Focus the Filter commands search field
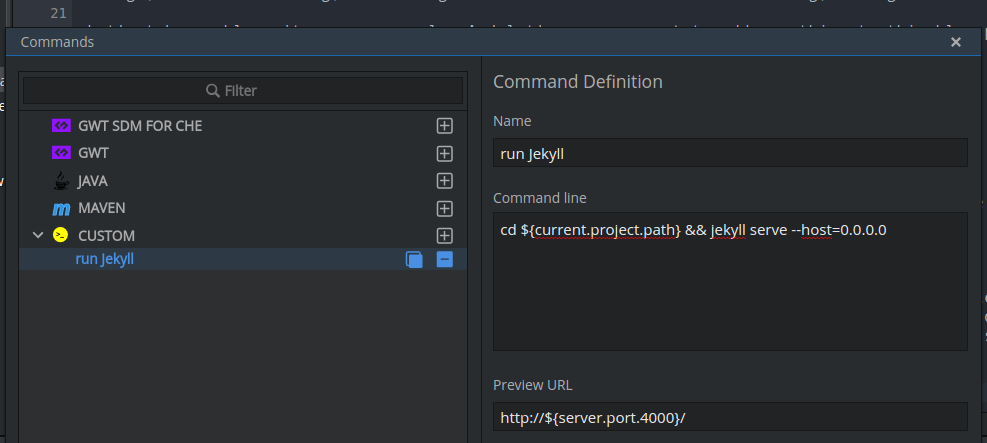The image size is (987, 443). click(243, 91)
